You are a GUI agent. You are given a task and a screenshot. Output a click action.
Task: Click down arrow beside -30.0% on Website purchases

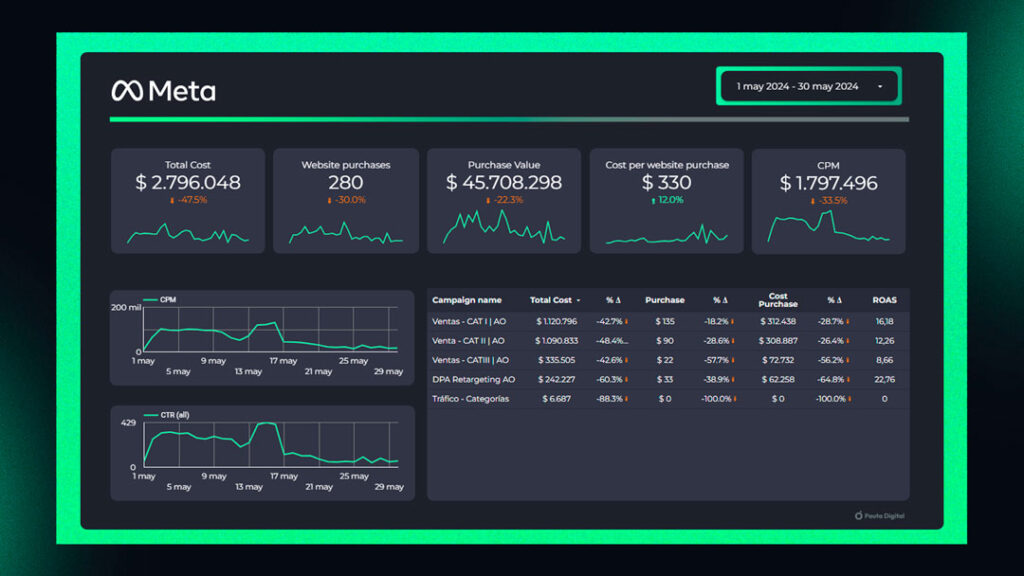coord(328,200)
